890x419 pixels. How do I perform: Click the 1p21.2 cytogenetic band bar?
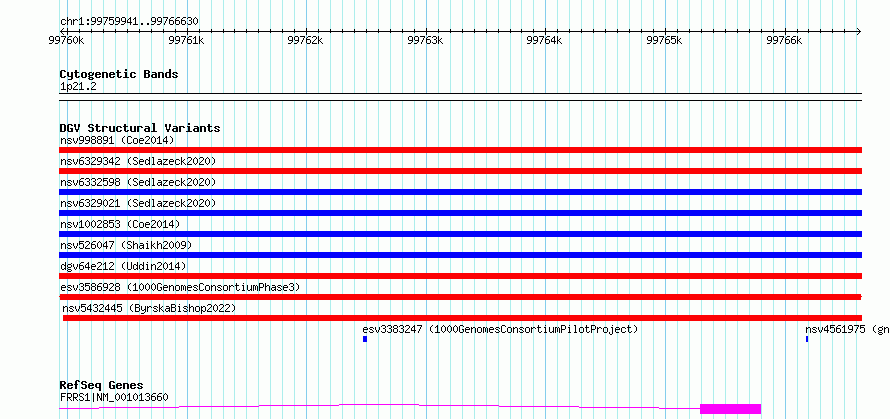point(460,97)
